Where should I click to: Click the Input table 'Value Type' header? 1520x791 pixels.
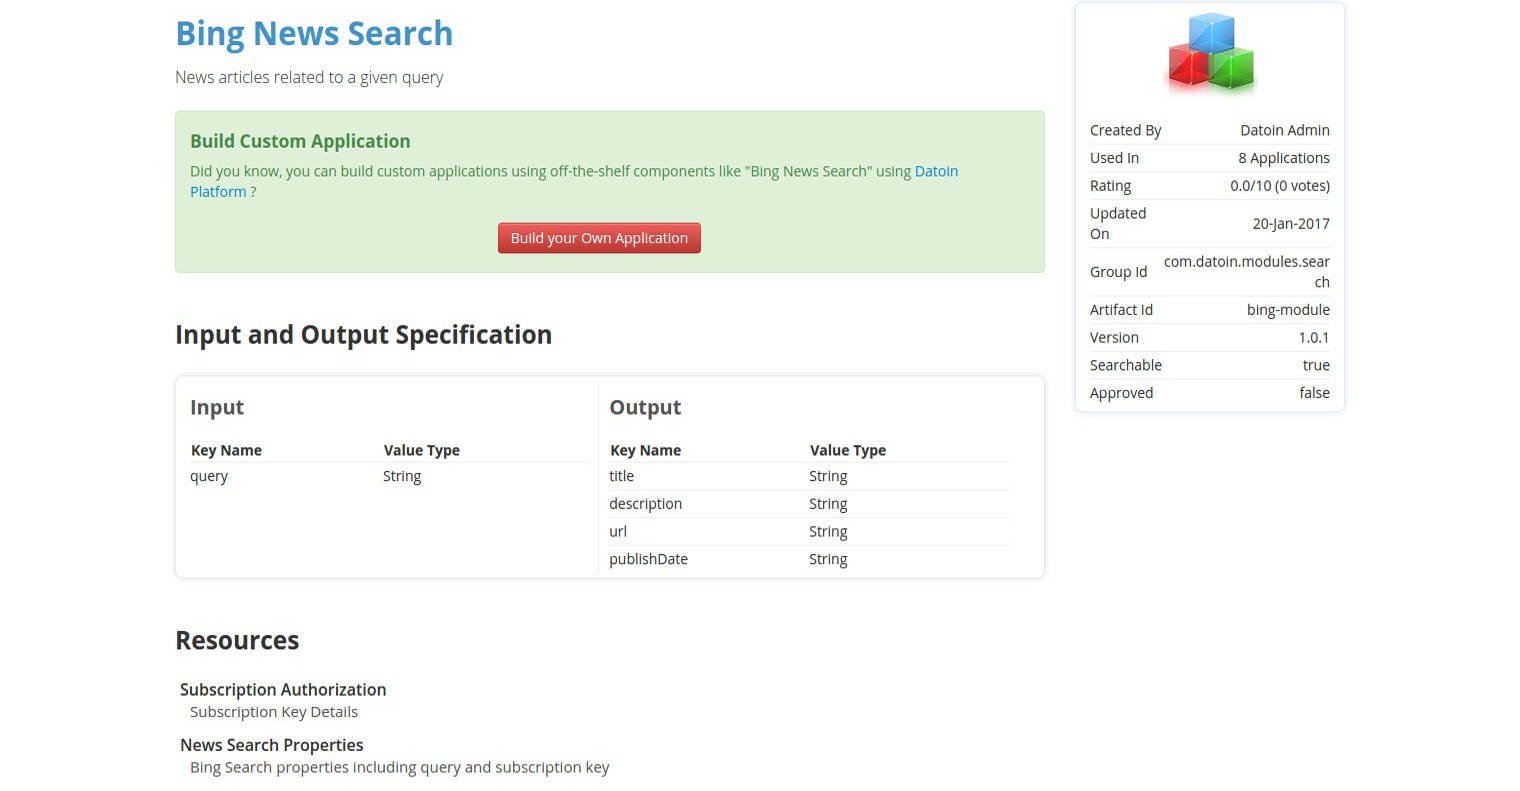point(421,450)
